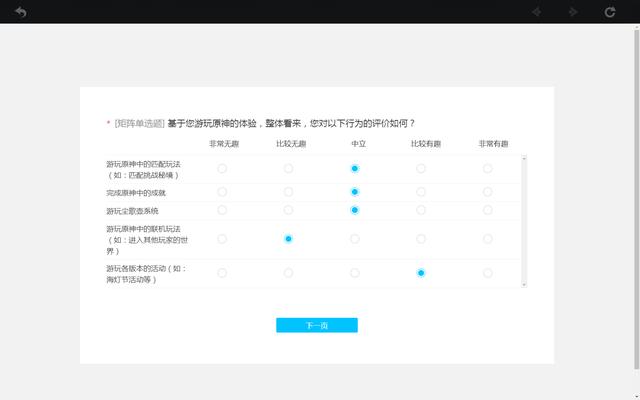Select 非常无趣 for 完成原神中的成就
This screenshot has width=640, height=400.
[222, 192]
